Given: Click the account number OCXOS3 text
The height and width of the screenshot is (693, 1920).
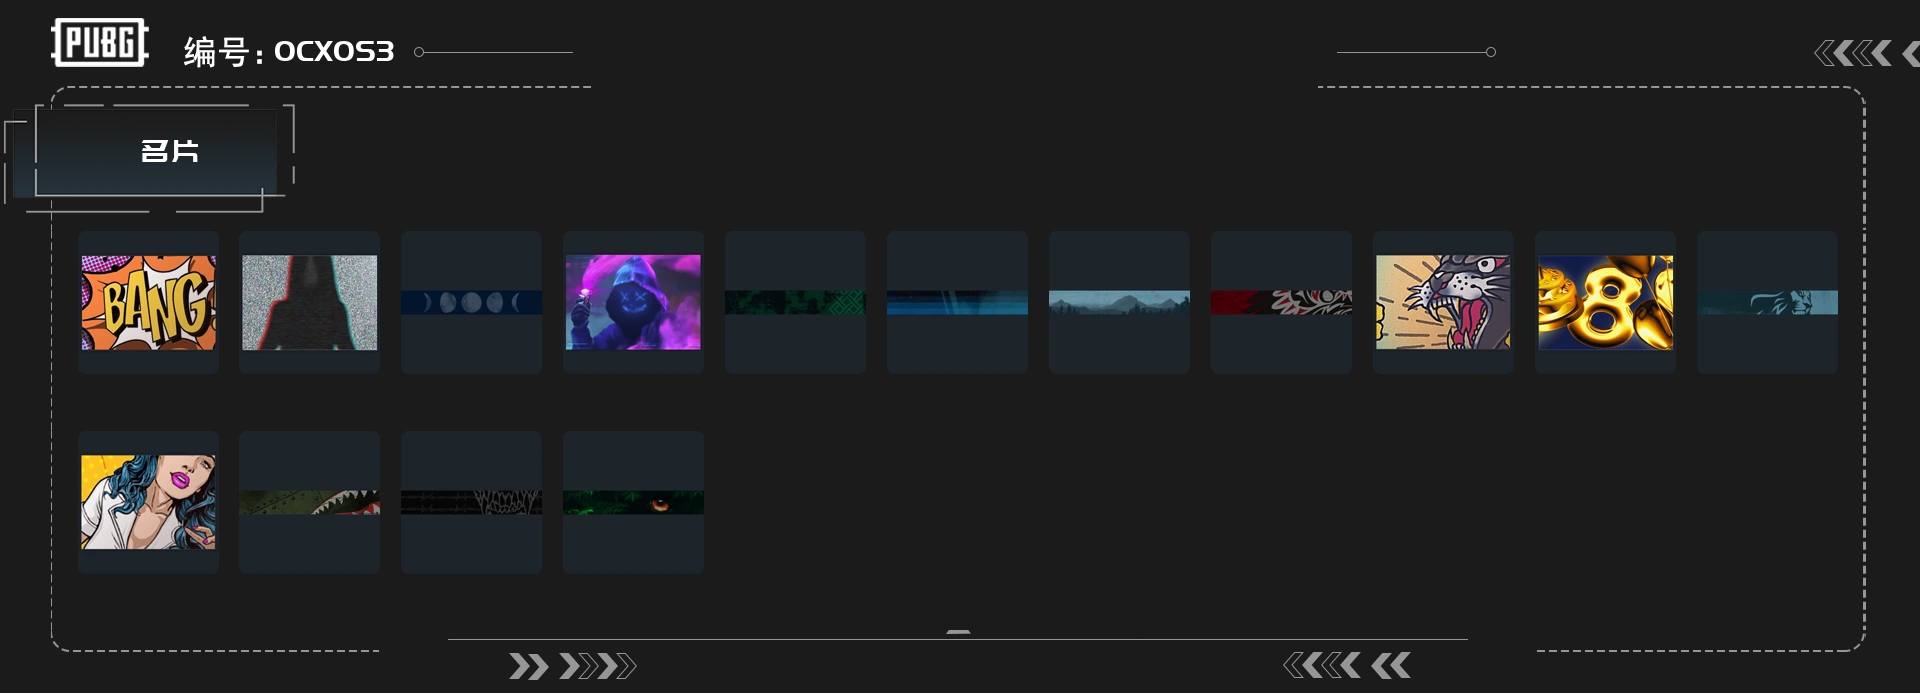Looking at the screenshot, I should [334, 51].
